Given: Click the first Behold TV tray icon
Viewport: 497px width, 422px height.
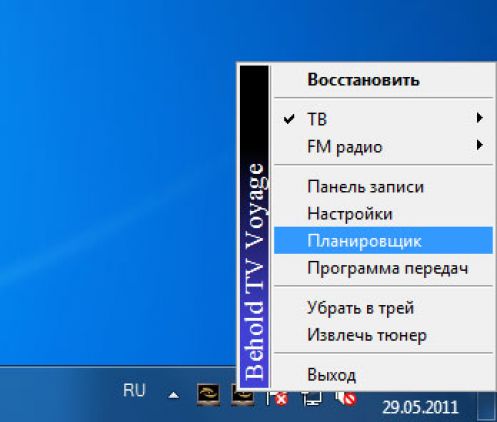Looking at the screenshot, I should (x=208, y=395).
